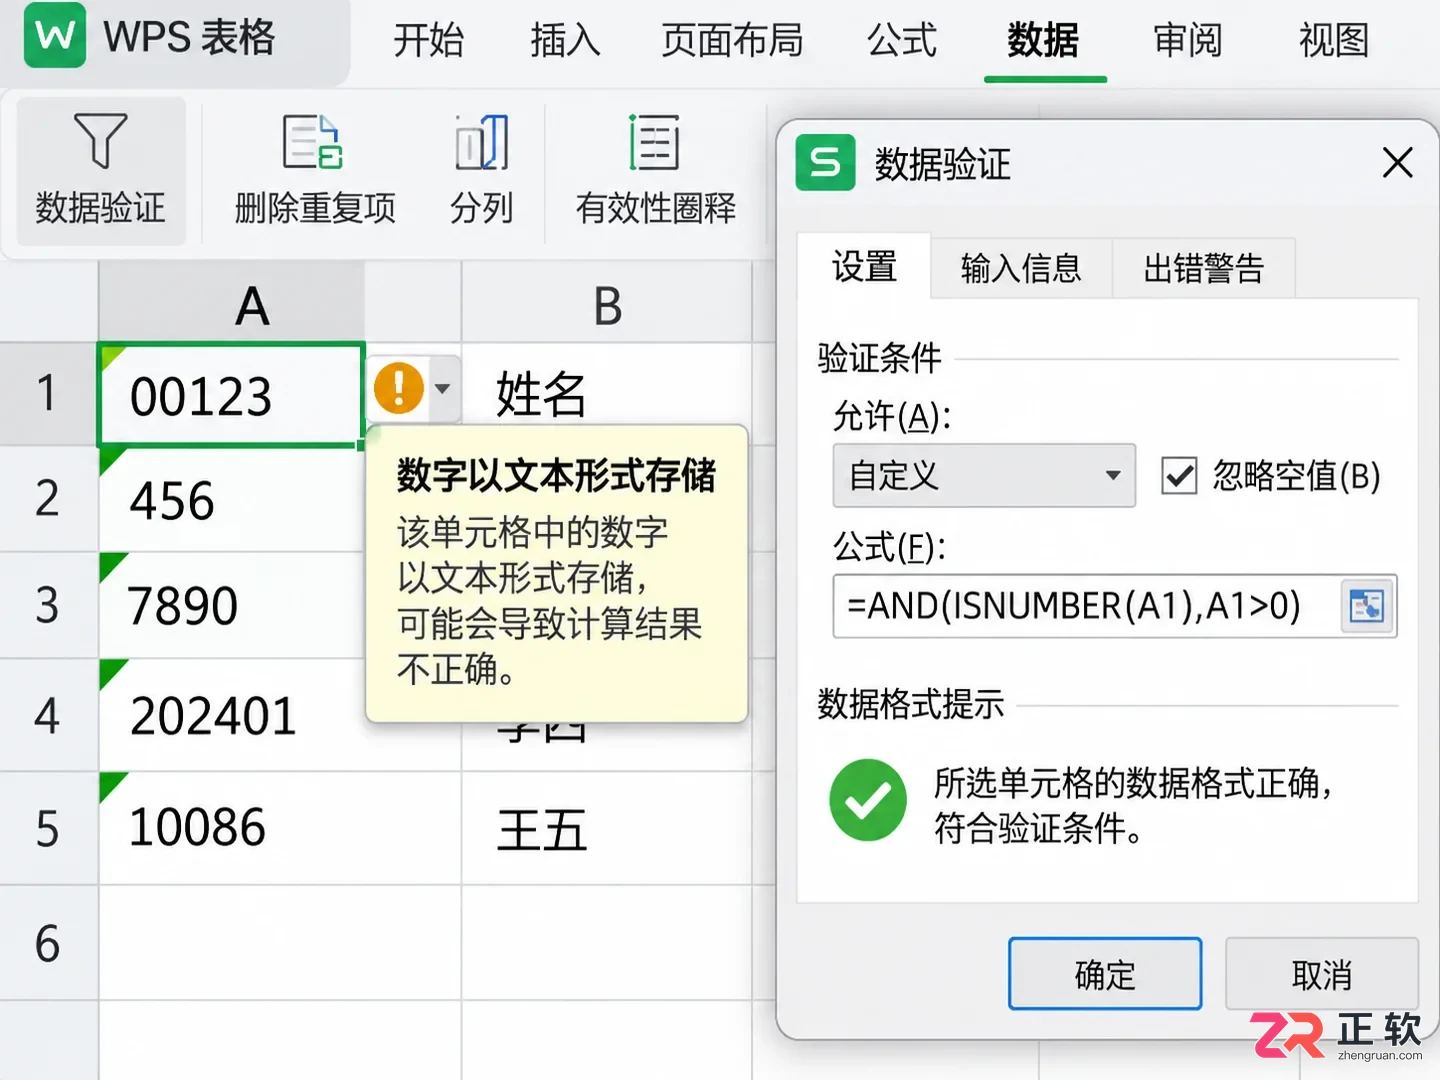
Task: Click the orange warning exclamation icon
Action: pos(399,388)
